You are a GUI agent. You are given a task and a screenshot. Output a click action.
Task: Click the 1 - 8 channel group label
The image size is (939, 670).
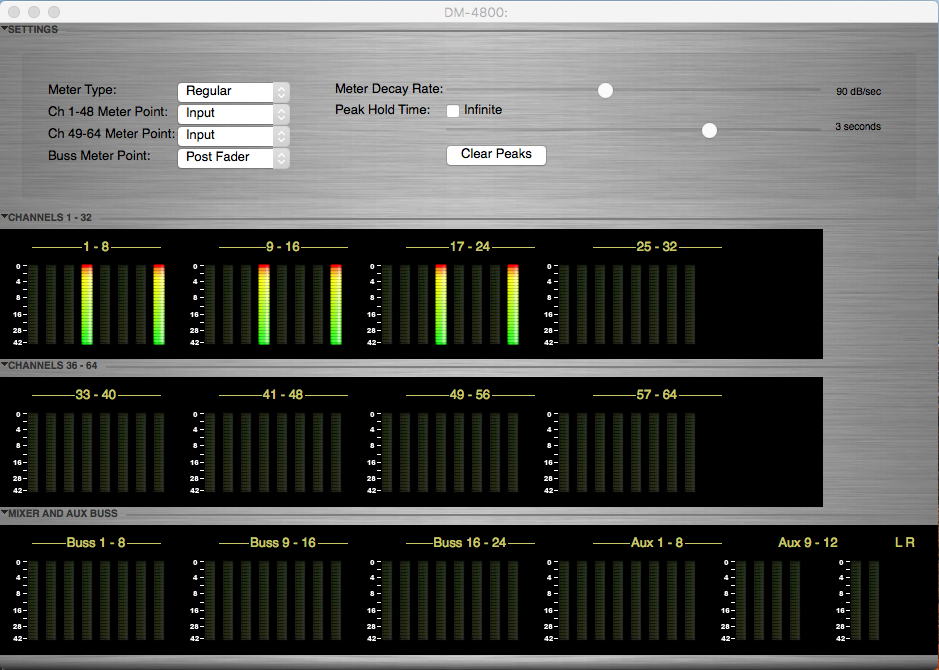[x=96, y=247]
